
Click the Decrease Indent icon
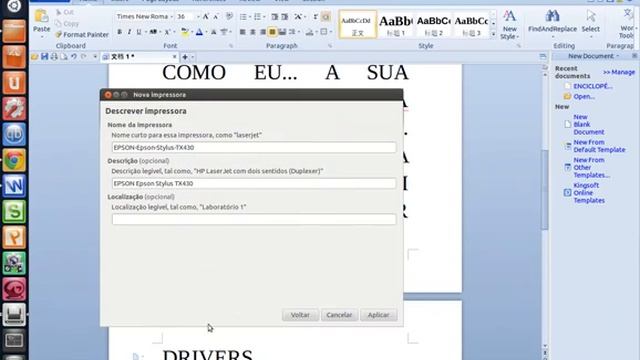[275, 17]
